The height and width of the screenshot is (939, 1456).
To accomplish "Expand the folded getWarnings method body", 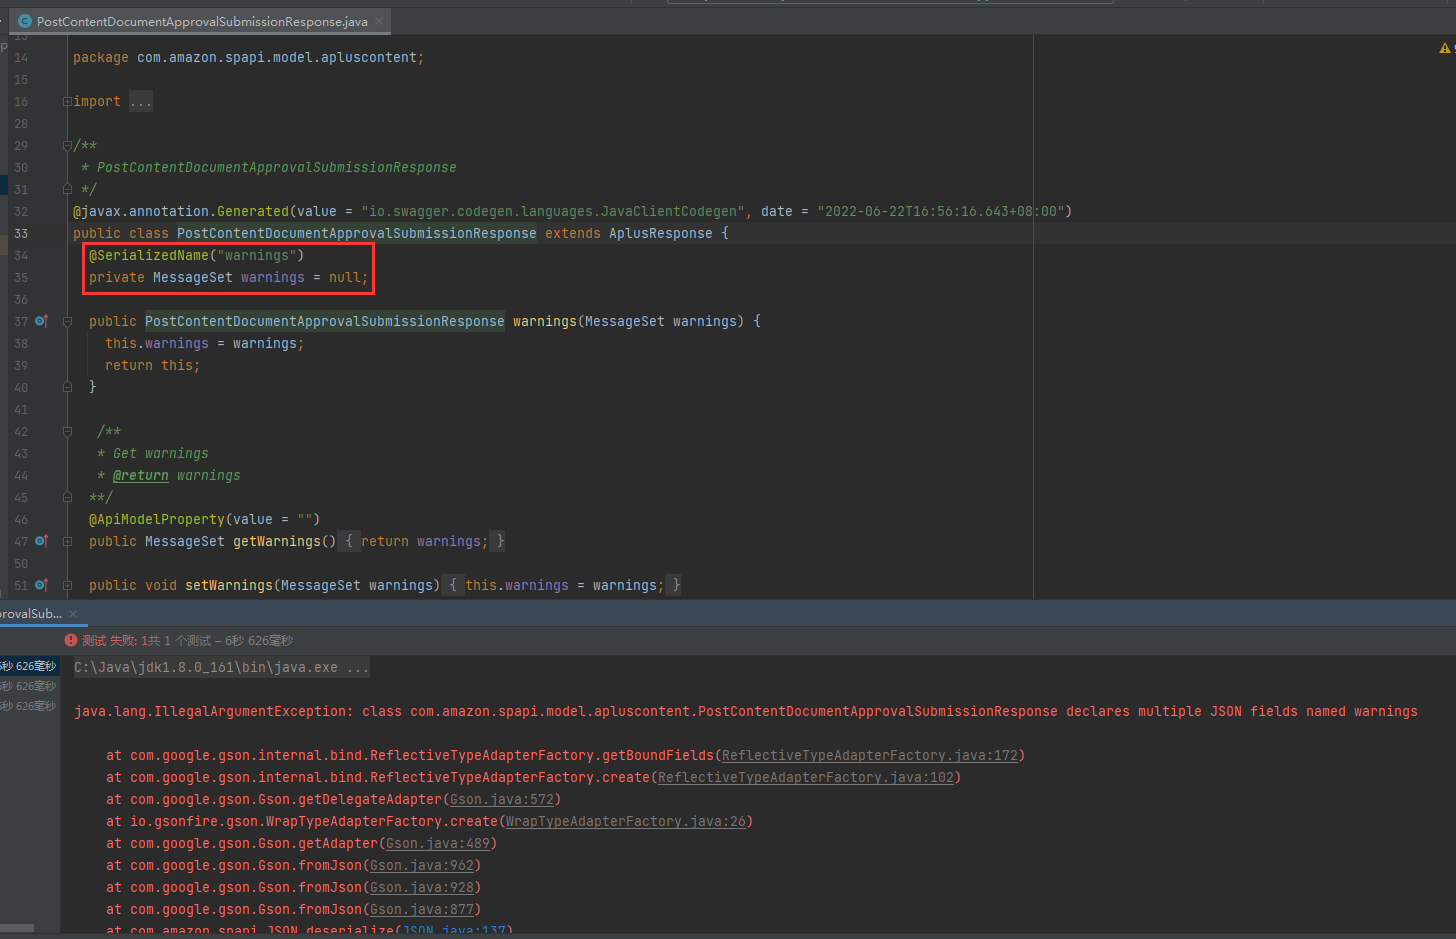I will tap(66, 541).
